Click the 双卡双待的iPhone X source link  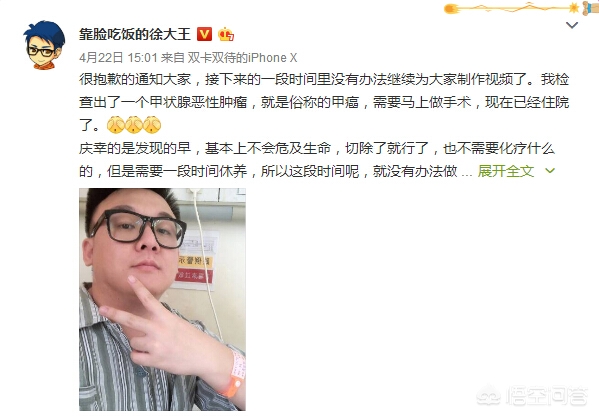[242, 58]
